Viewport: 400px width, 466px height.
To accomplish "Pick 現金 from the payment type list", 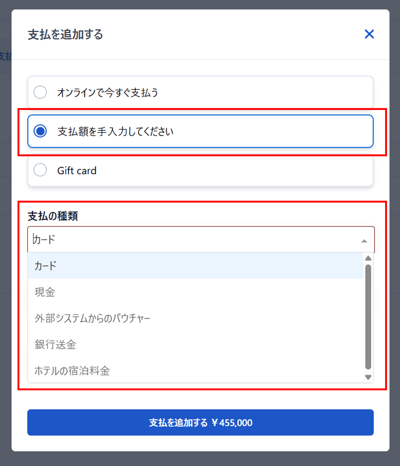I will [196, 292].
